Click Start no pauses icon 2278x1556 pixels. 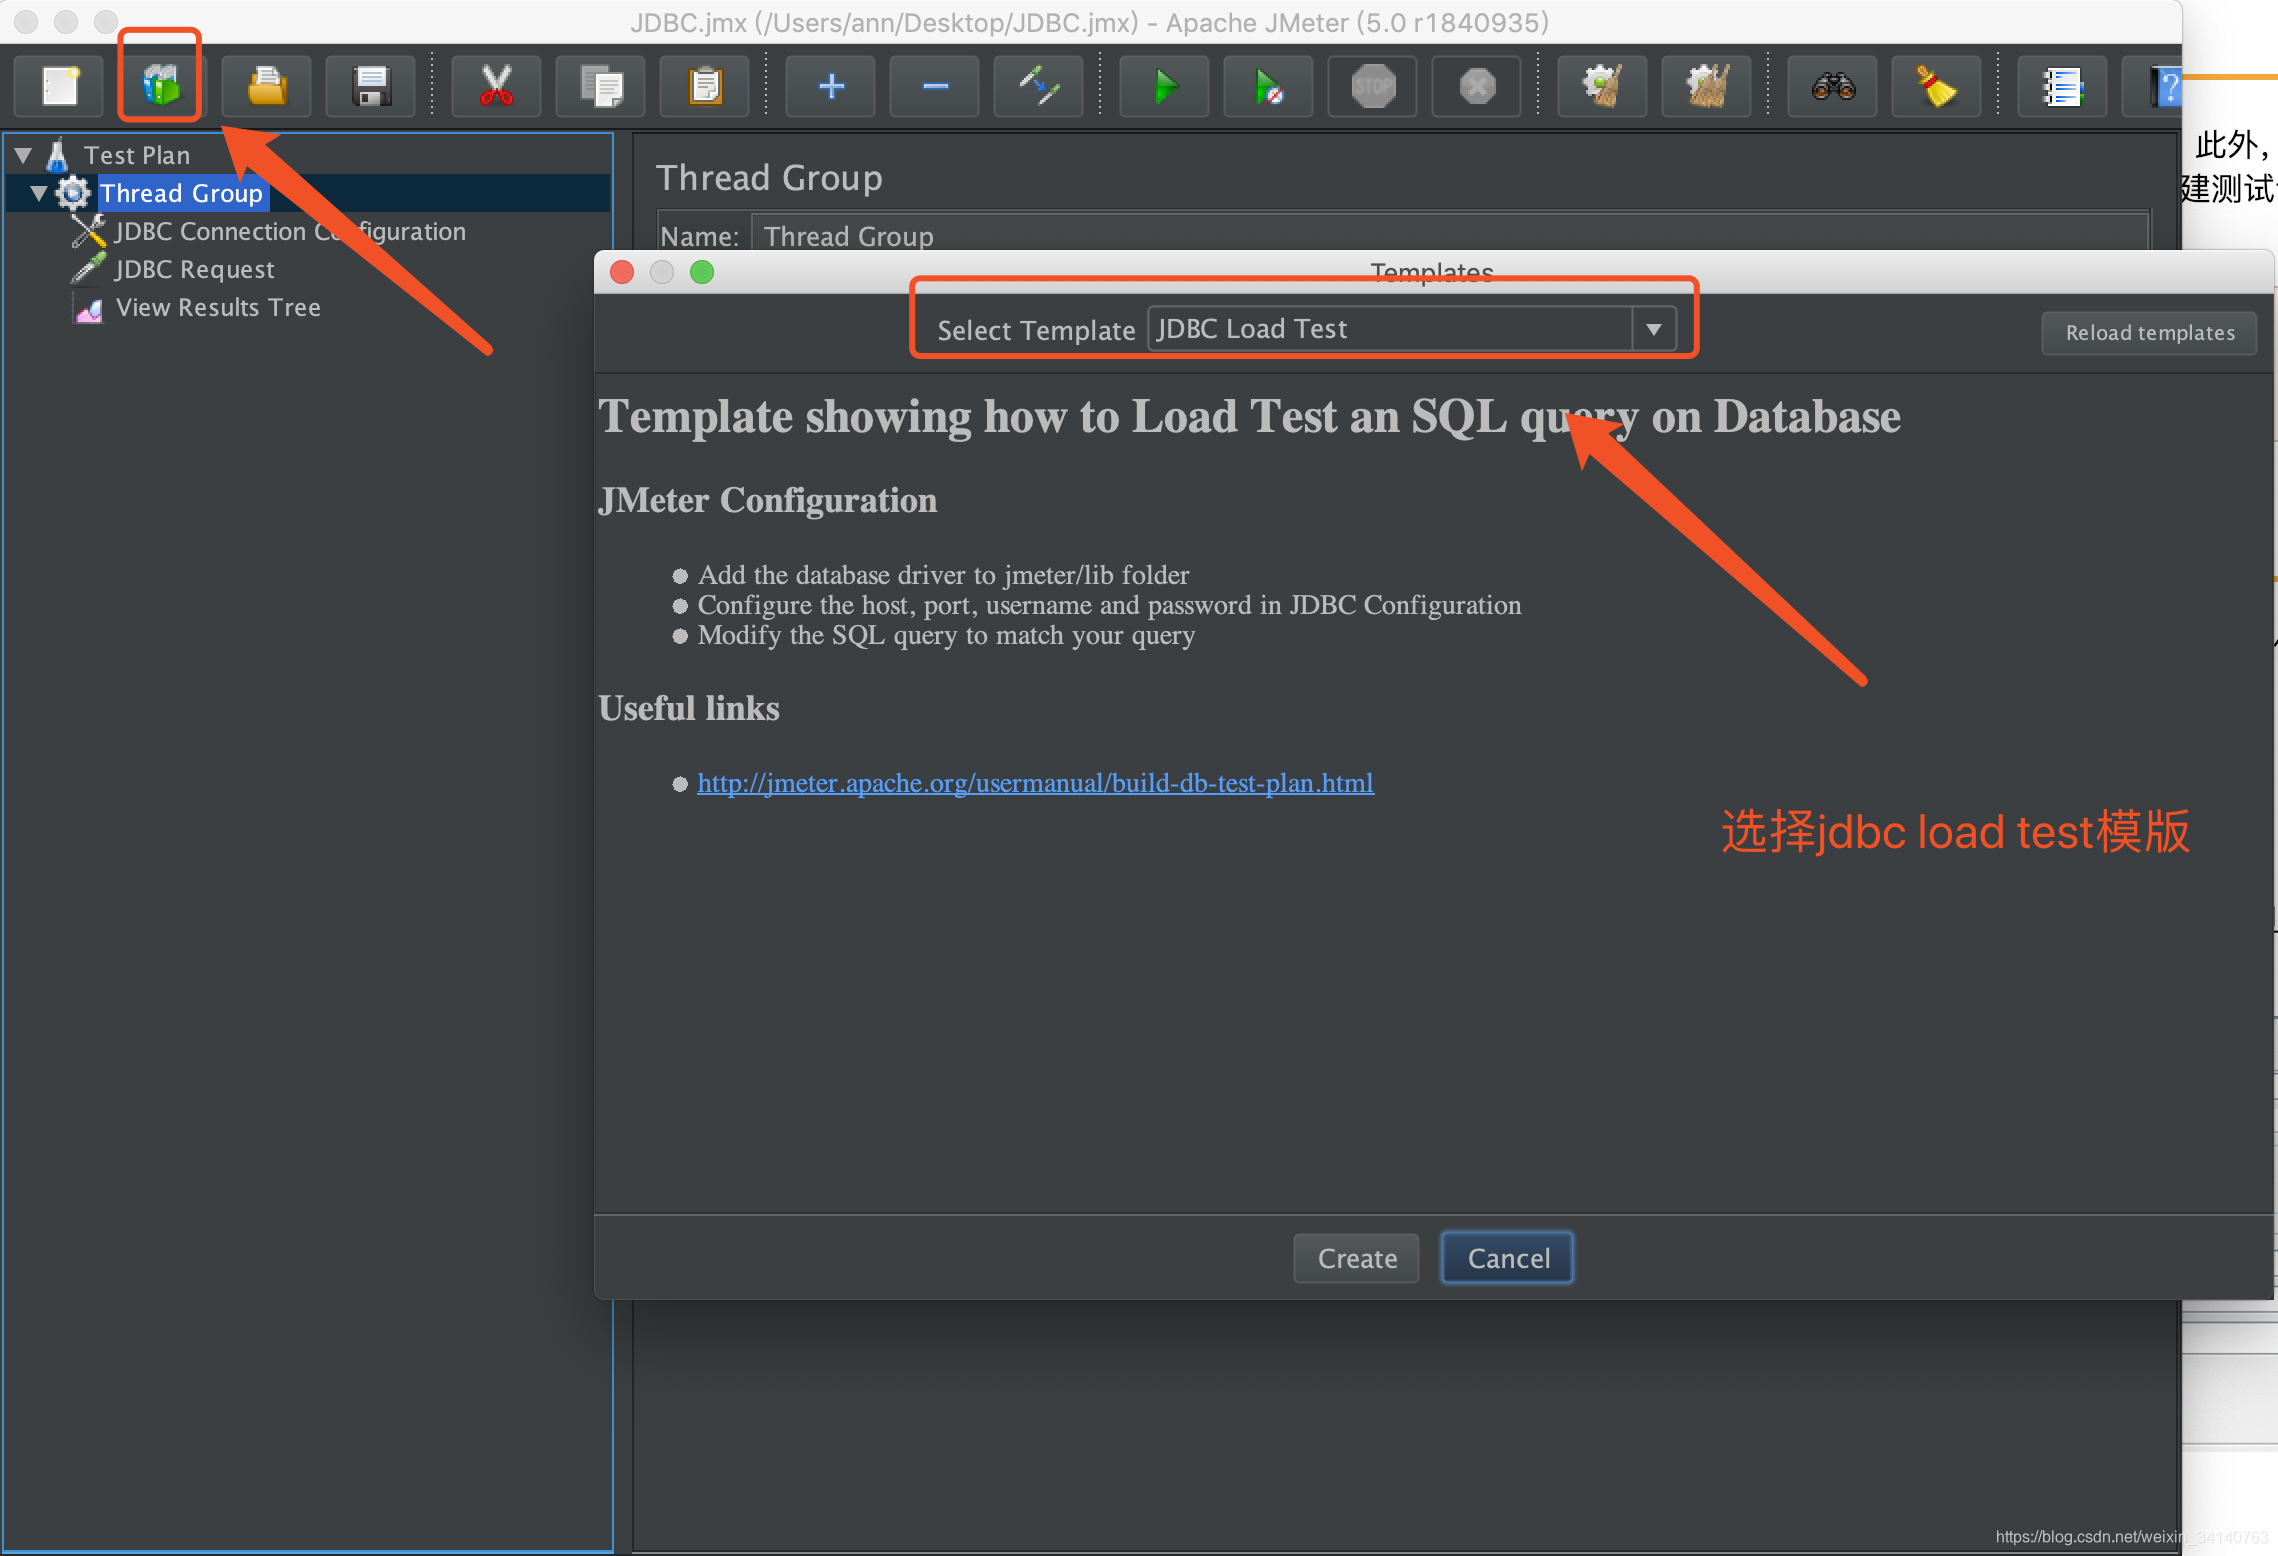[x=1268, y=86]
